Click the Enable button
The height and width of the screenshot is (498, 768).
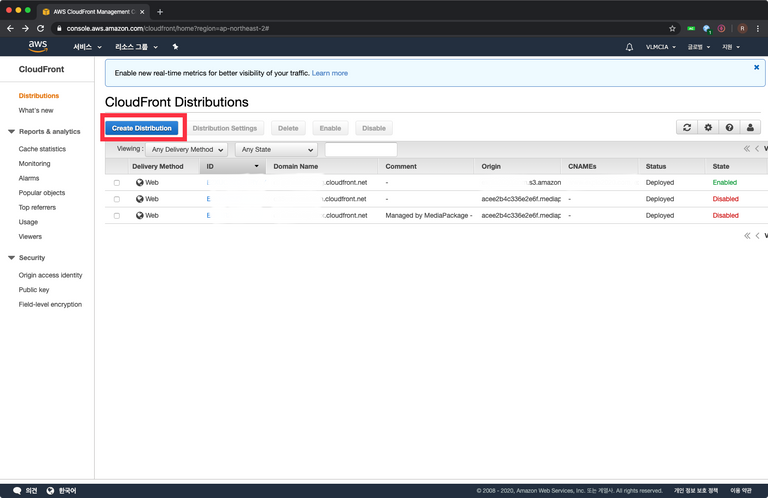click(x=330, y=128)
